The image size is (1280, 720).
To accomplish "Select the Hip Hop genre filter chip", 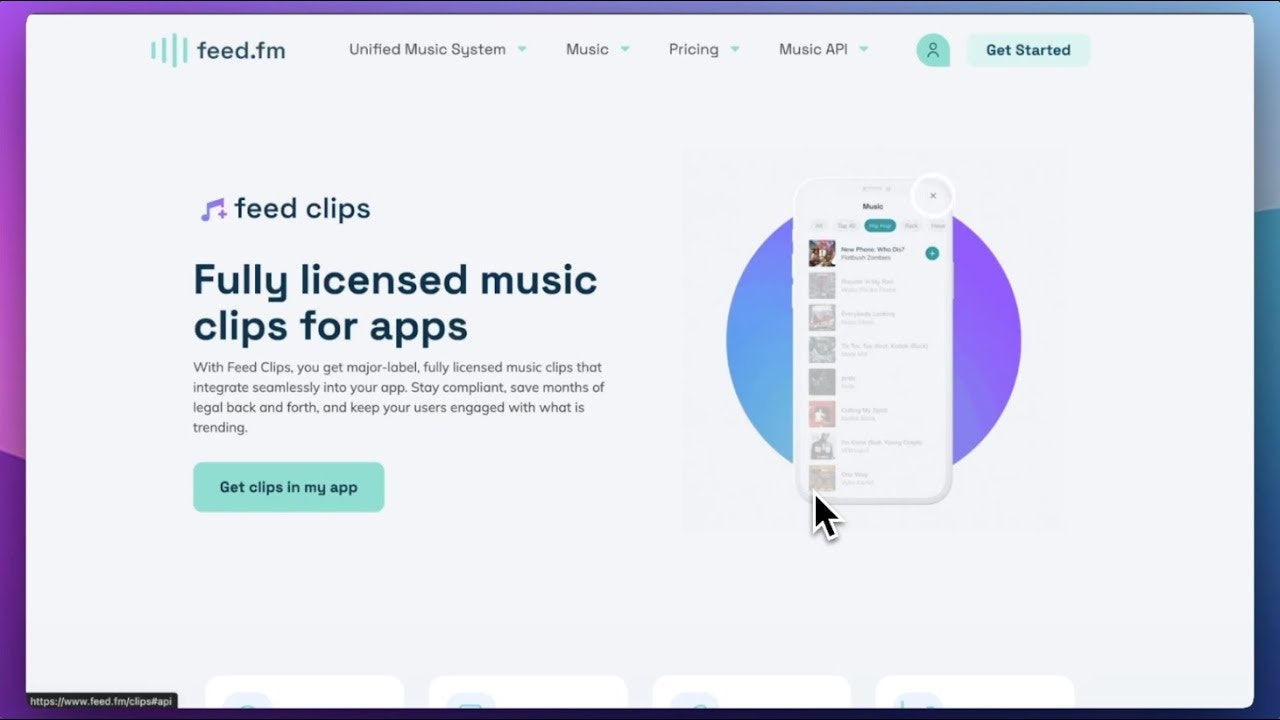I will tap(880, 226).
